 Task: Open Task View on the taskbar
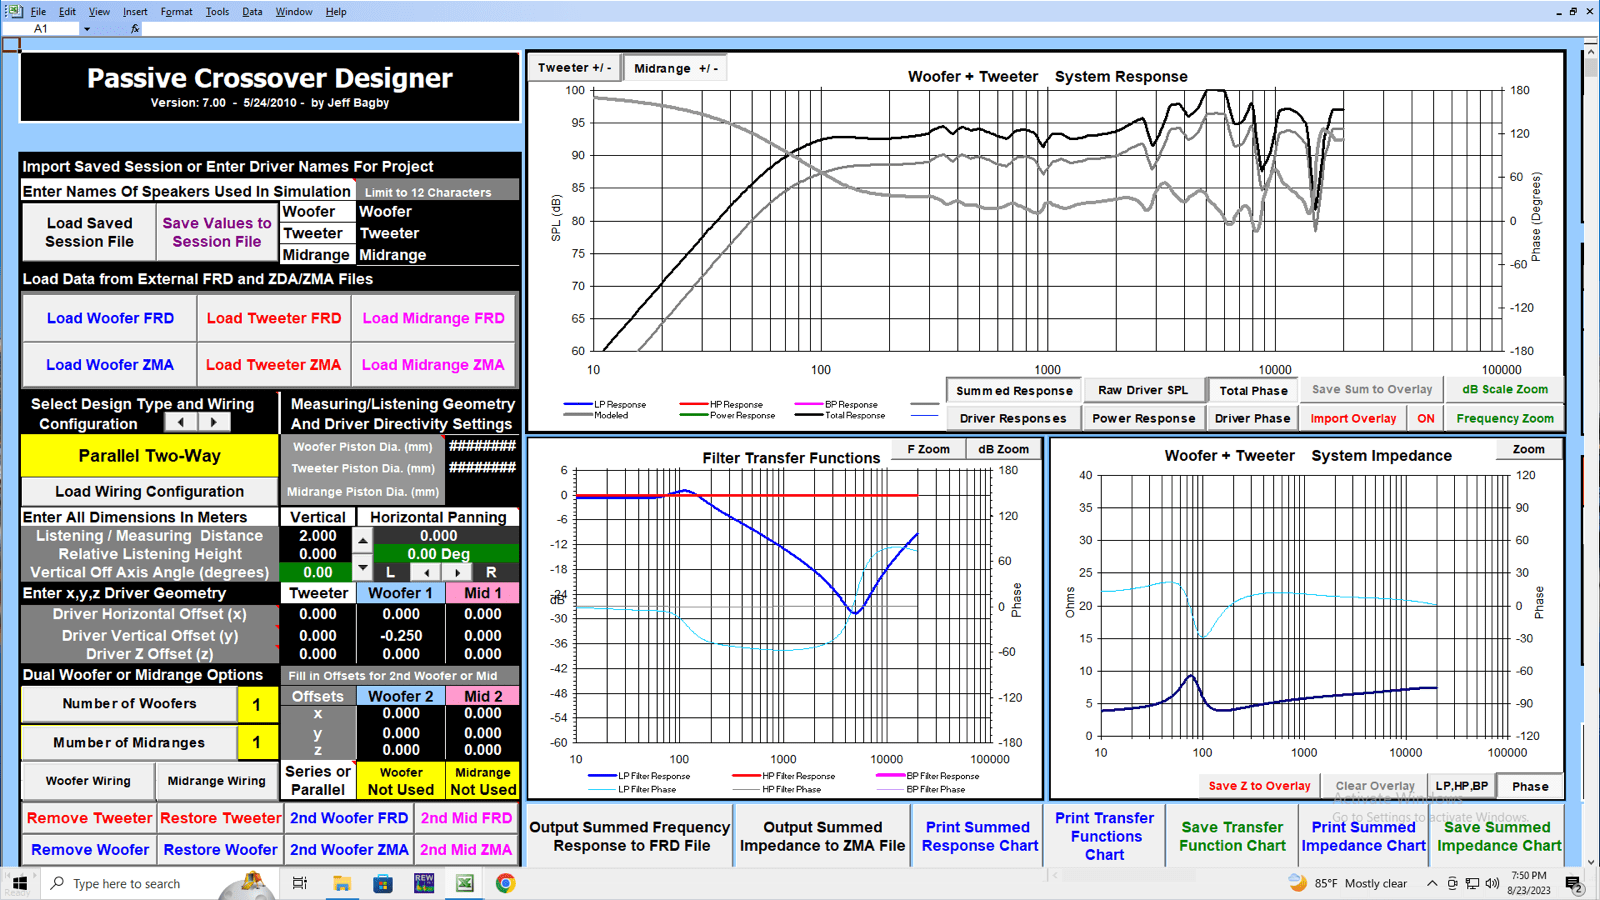pos(299,883)
